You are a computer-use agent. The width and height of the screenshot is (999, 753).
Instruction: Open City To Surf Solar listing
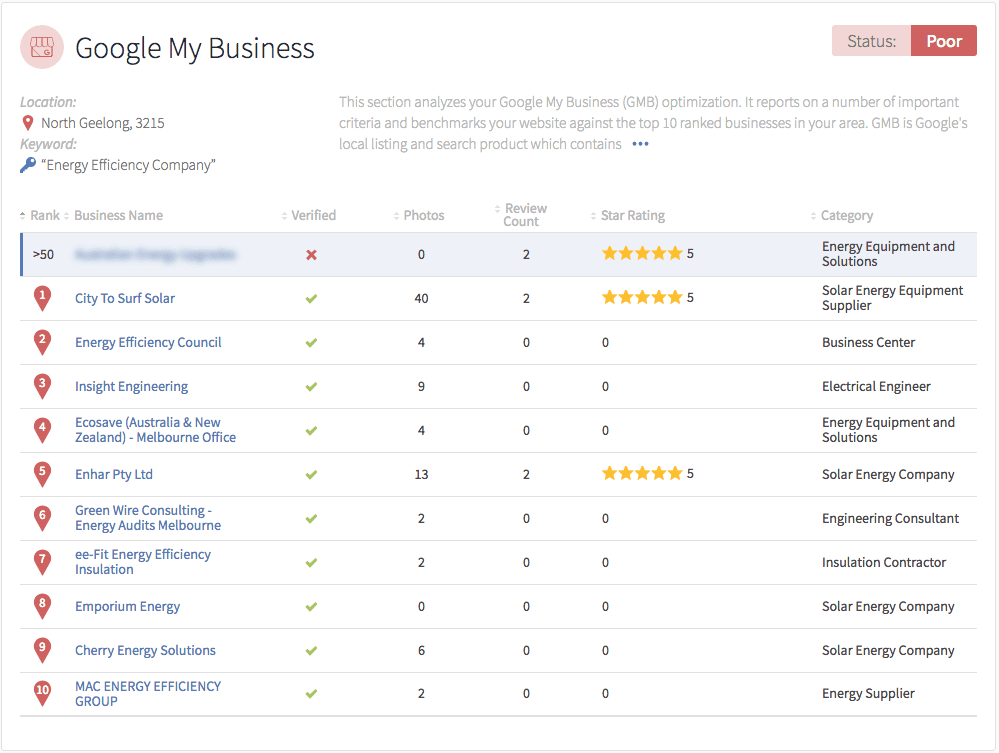[125, 298]
